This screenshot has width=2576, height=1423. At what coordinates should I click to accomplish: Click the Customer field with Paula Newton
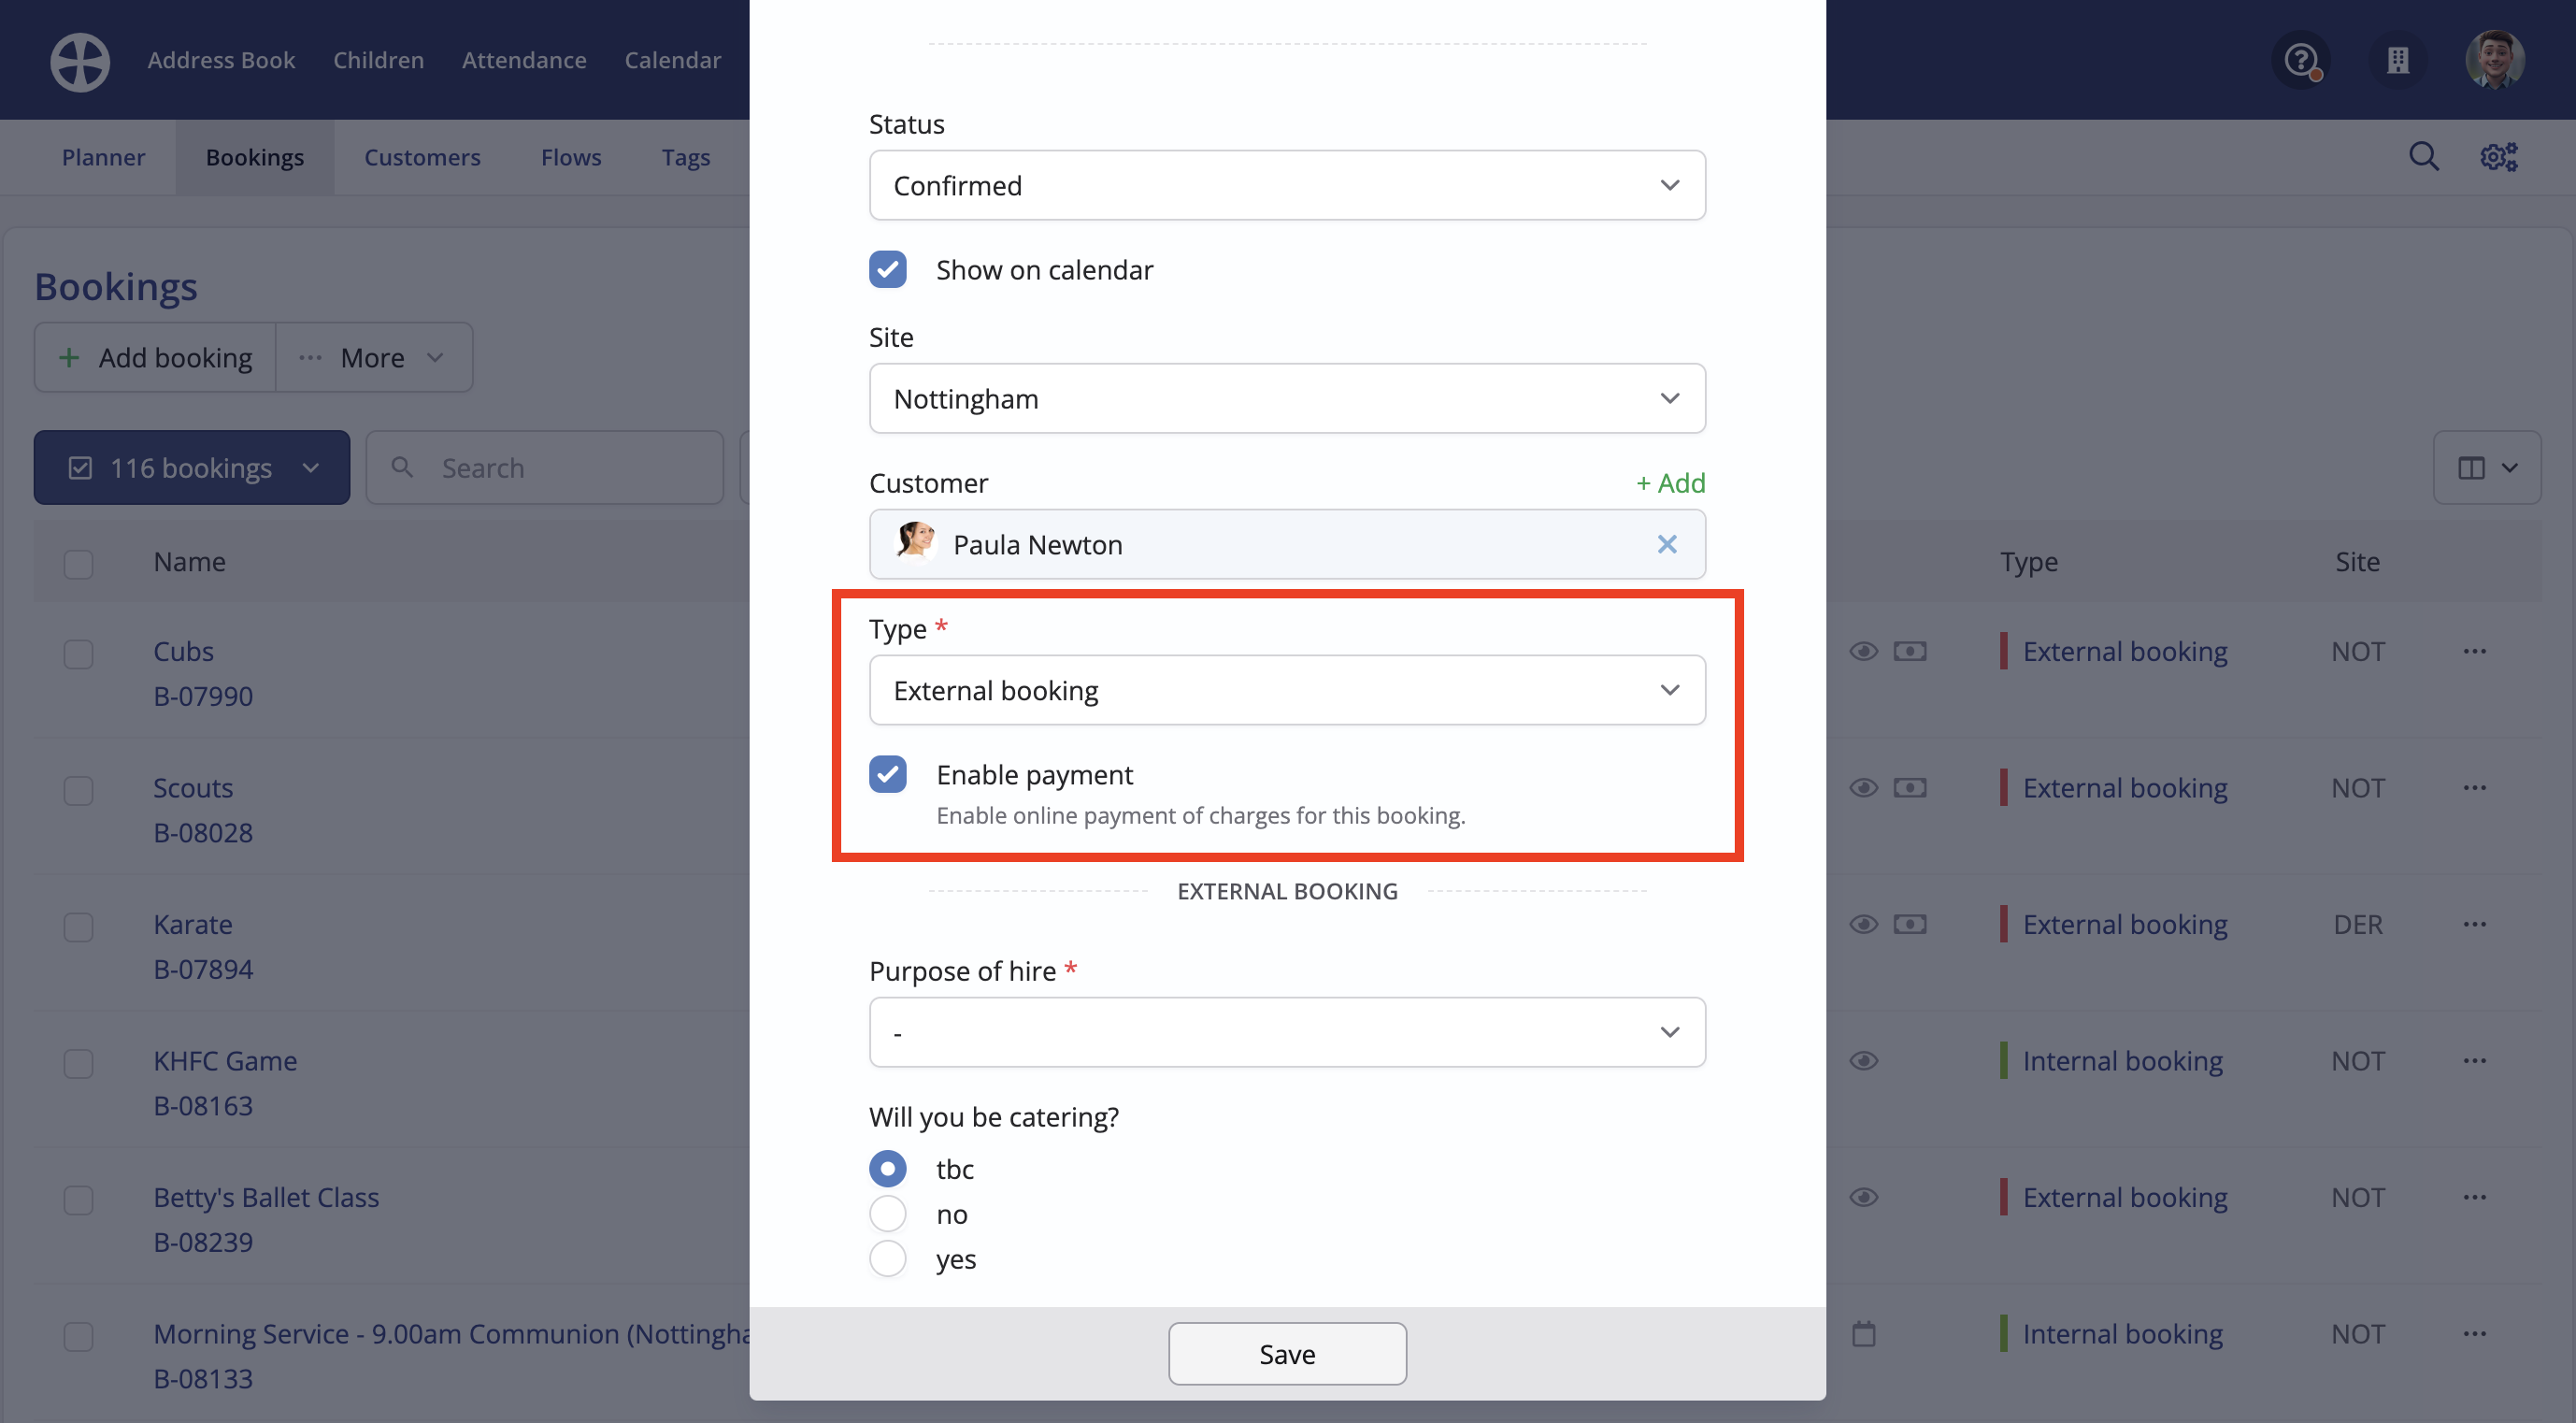pos(1287,544)
